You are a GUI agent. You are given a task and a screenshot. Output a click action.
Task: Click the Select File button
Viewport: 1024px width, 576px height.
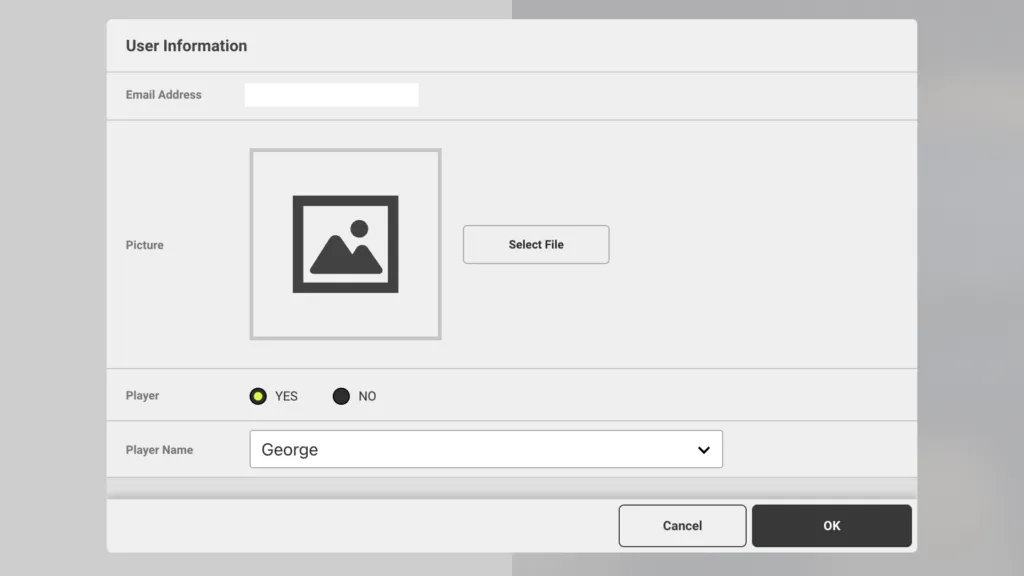point(536,244)
